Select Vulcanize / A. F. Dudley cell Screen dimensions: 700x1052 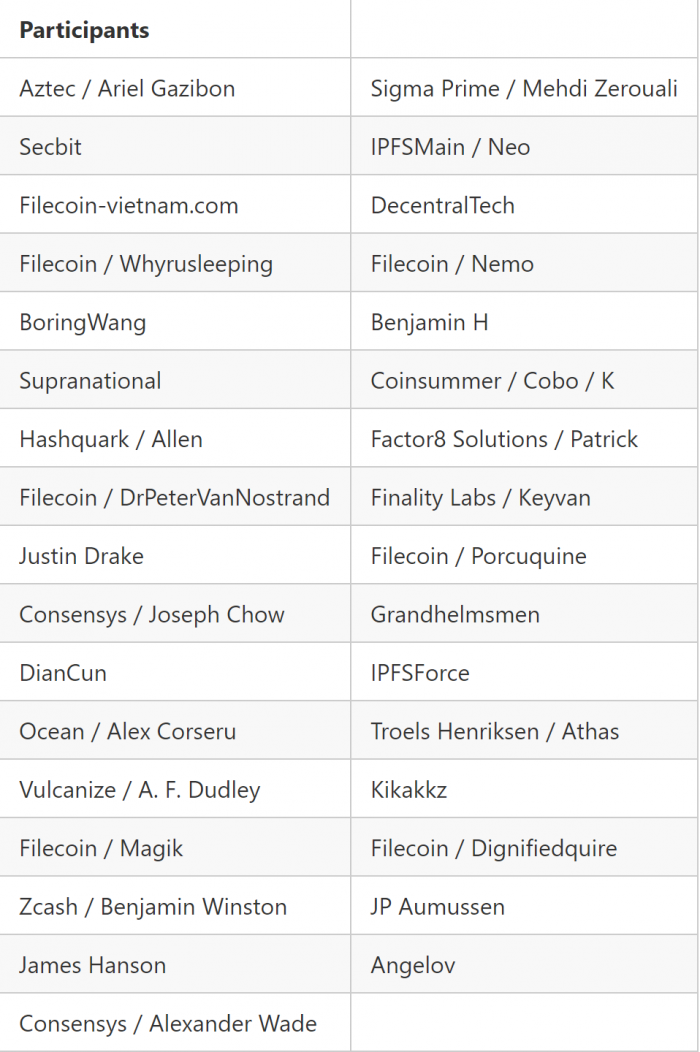pyautogui.click(x=174, y=788)
